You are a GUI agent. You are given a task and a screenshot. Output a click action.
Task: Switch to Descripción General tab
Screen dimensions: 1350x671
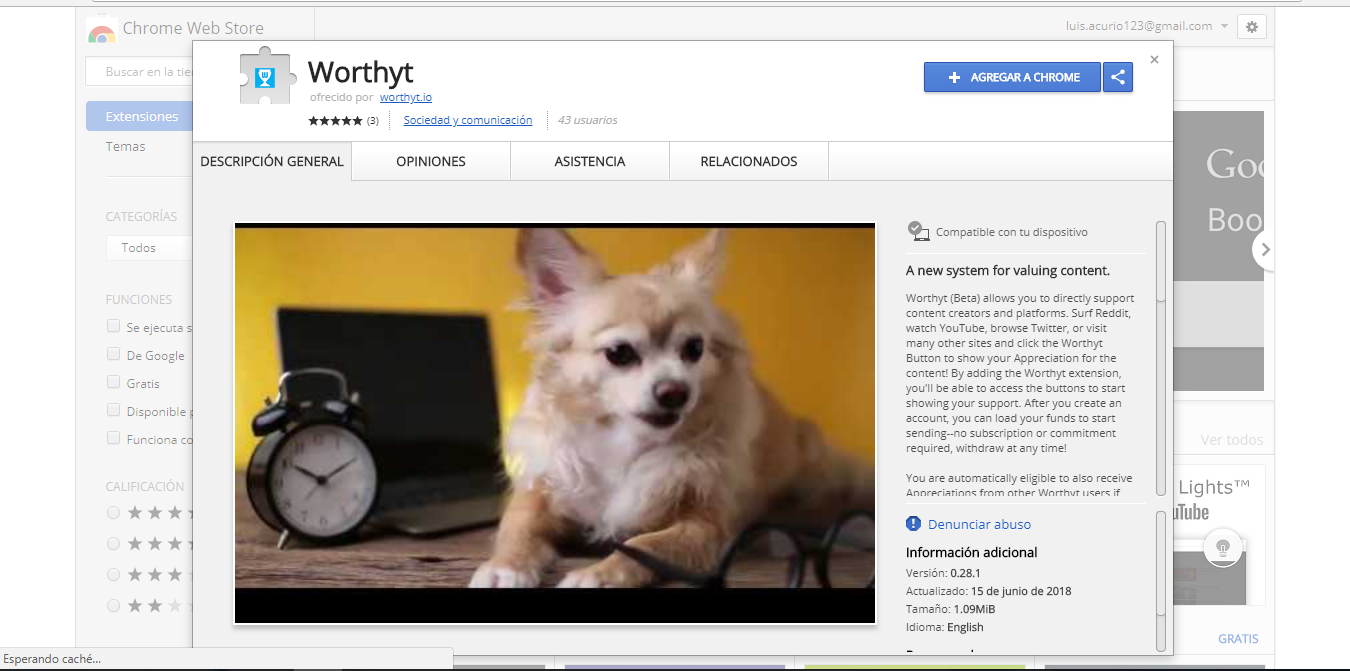[x=272, y=161]
